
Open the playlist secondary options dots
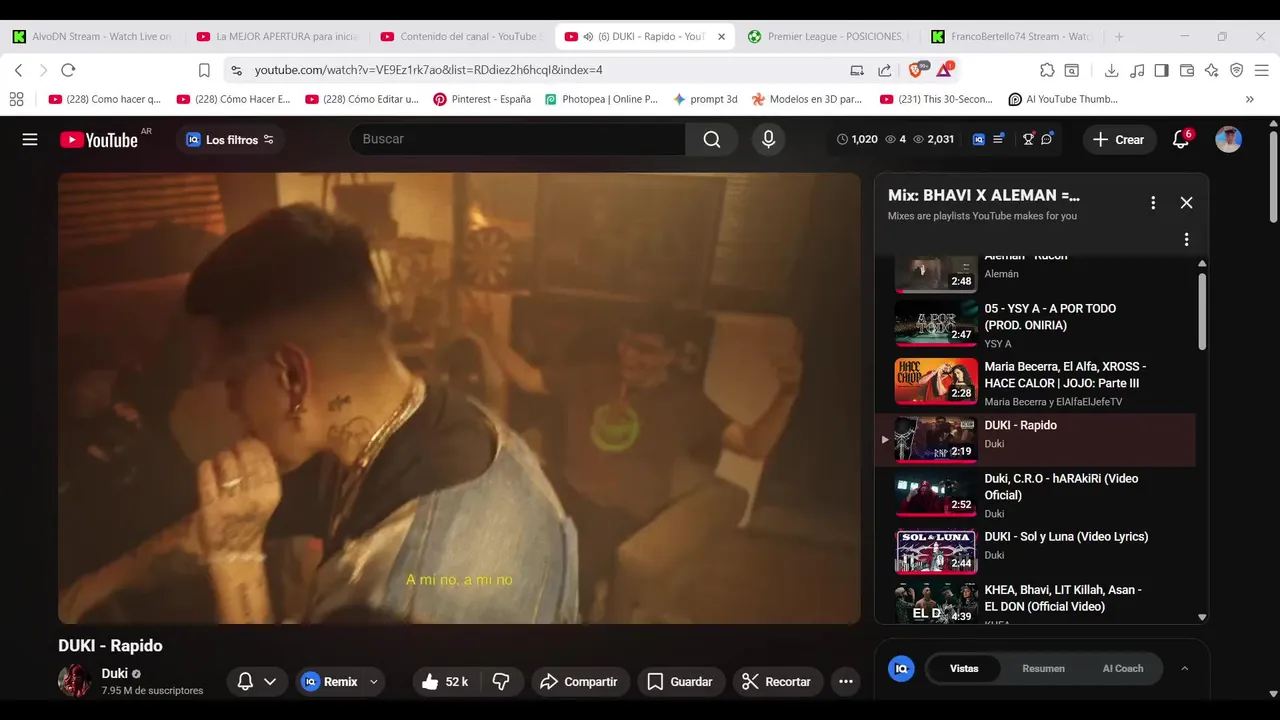pyautogui.click(x=1186, y=240)
